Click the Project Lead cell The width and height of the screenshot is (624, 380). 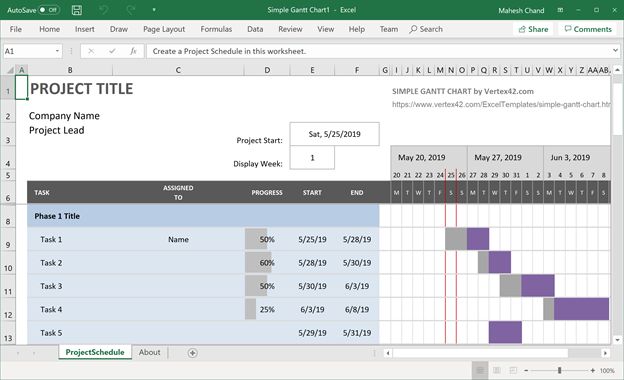coord(57,130)
